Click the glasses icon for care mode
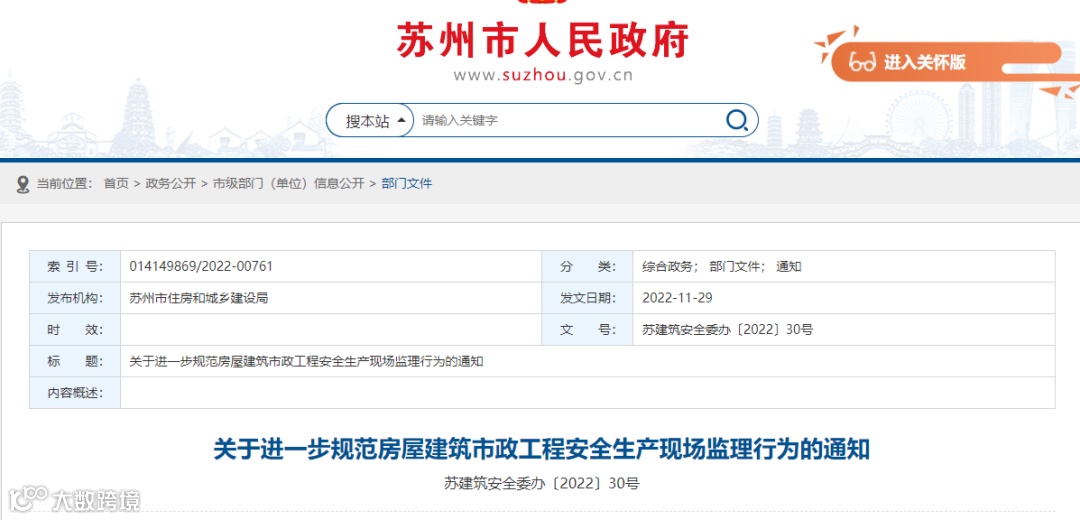The image size is (1080, 520). (x=862, y=62)
